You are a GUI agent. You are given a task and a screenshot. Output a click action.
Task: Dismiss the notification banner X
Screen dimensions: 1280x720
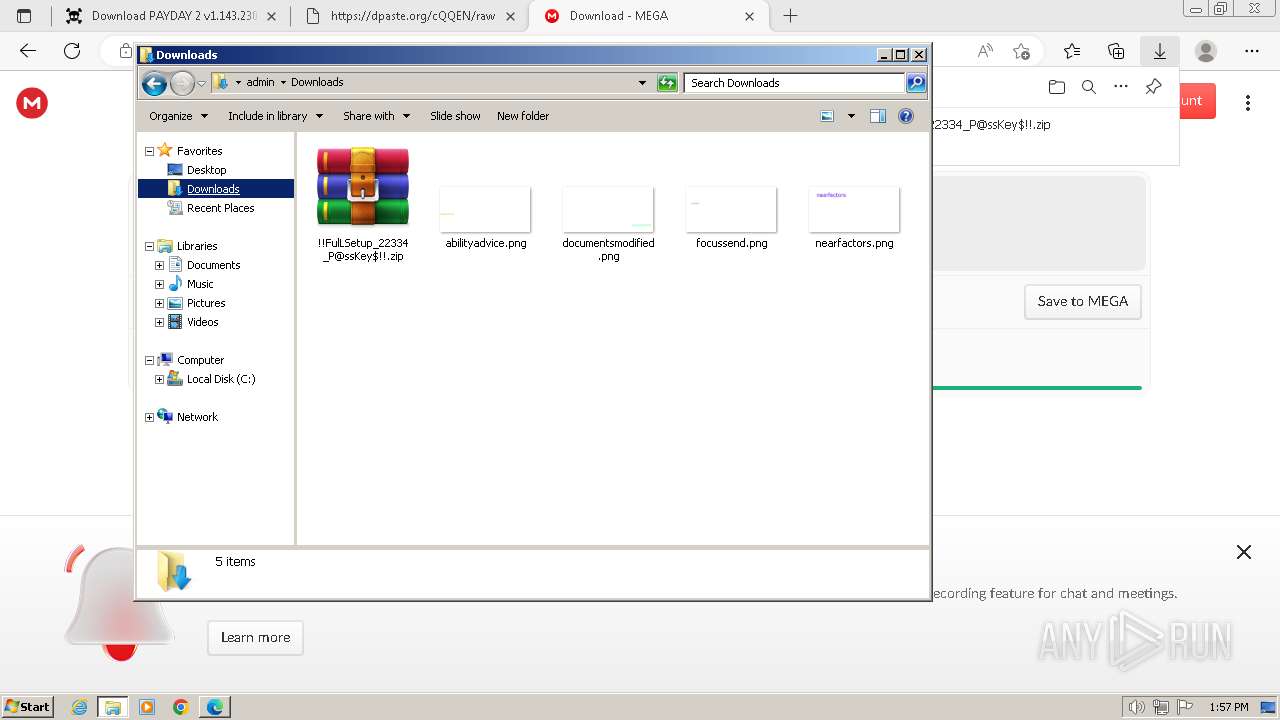pyautogui.click(x=1244, y=552)
